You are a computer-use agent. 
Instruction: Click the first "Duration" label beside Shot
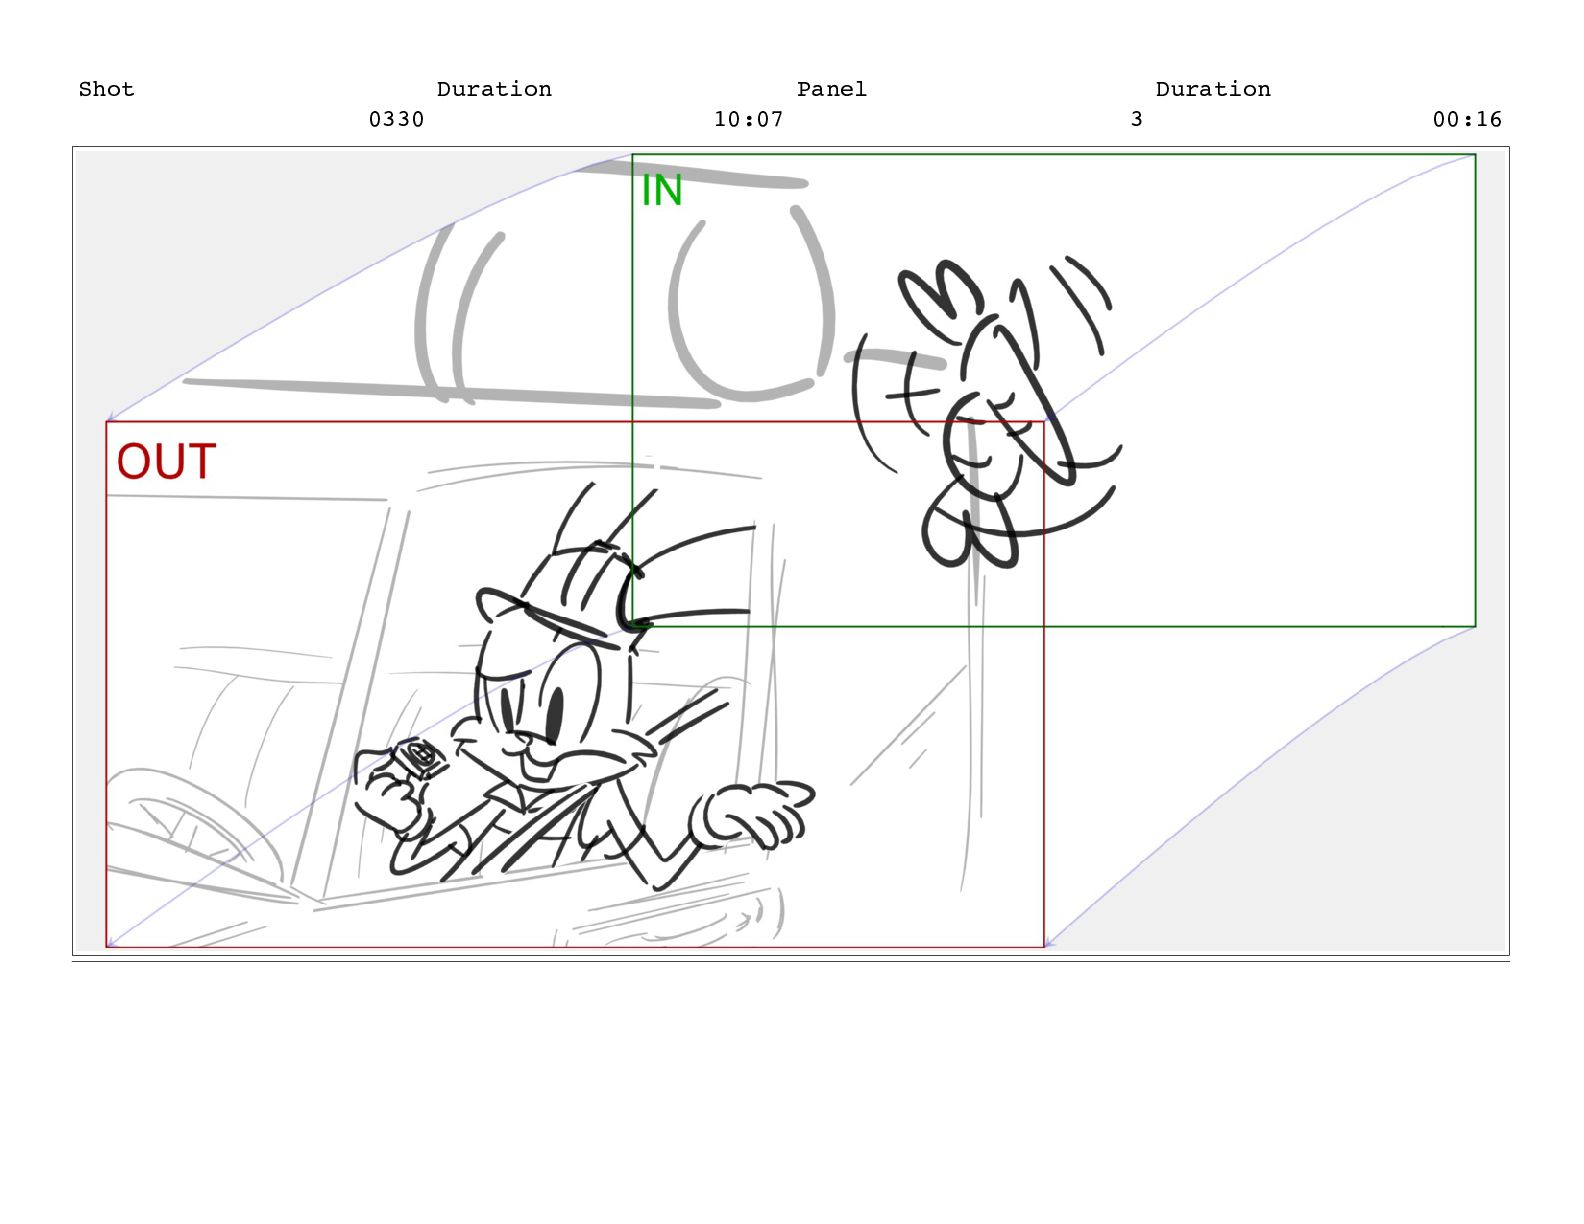point(494,89)
